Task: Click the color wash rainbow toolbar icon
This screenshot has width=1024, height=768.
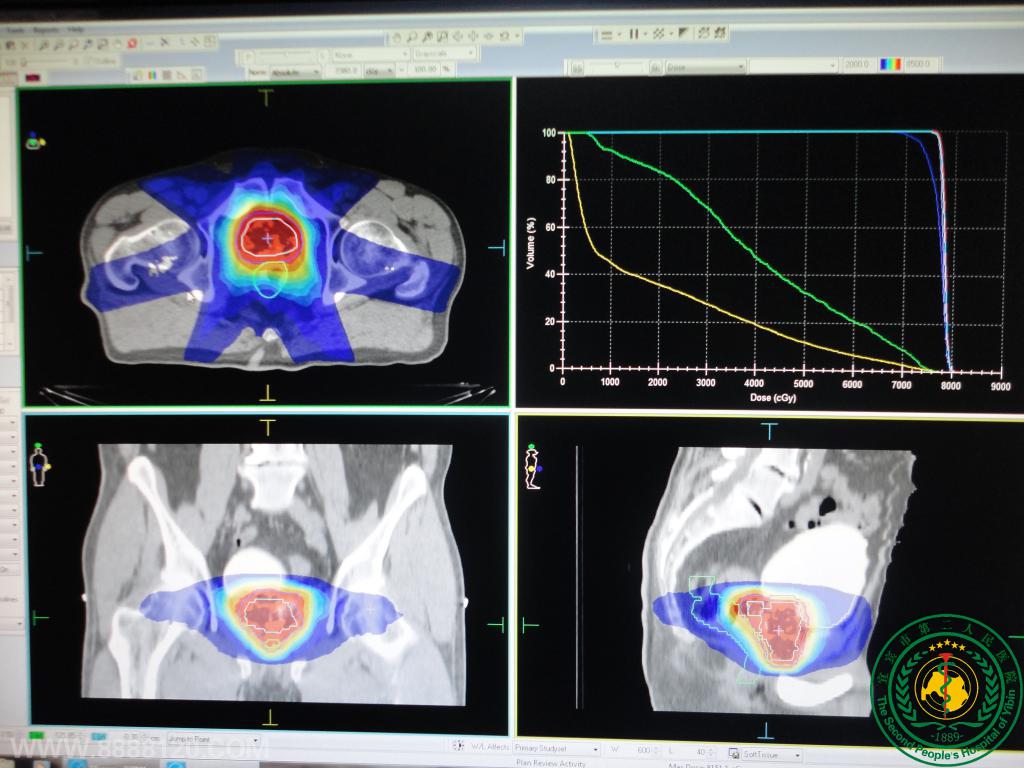Action: 152,73
